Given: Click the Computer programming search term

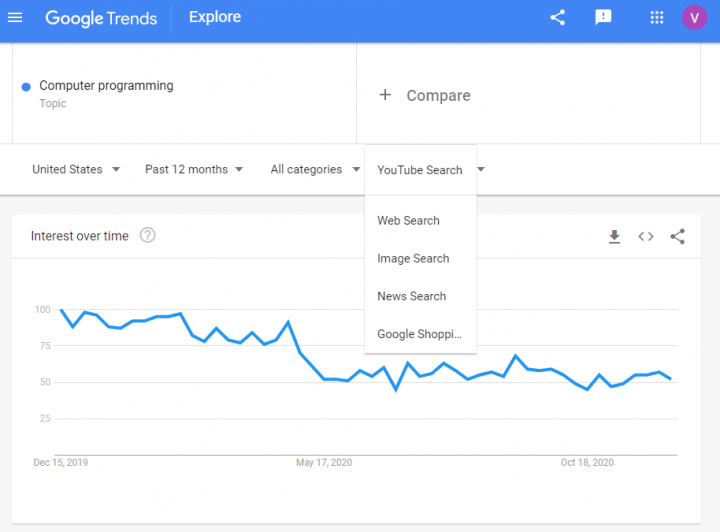Looking at the screenshot, I should tap(106, 85).
